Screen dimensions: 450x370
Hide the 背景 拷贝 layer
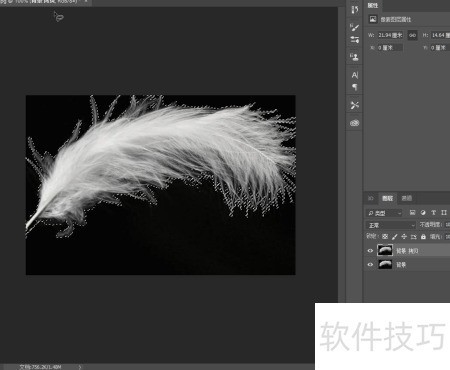(x=370, y=251)
